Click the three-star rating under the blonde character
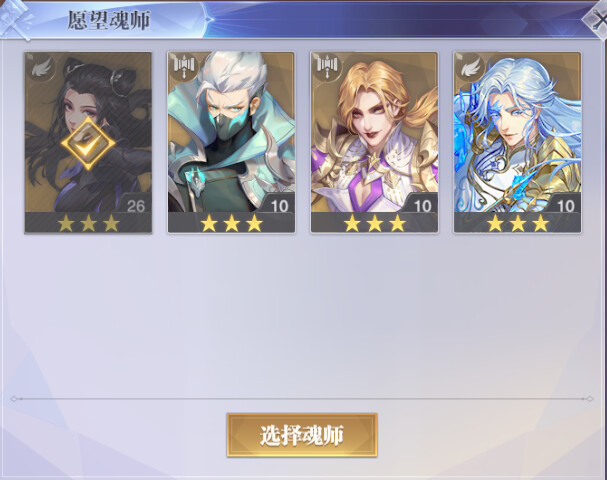 point(375,223)
